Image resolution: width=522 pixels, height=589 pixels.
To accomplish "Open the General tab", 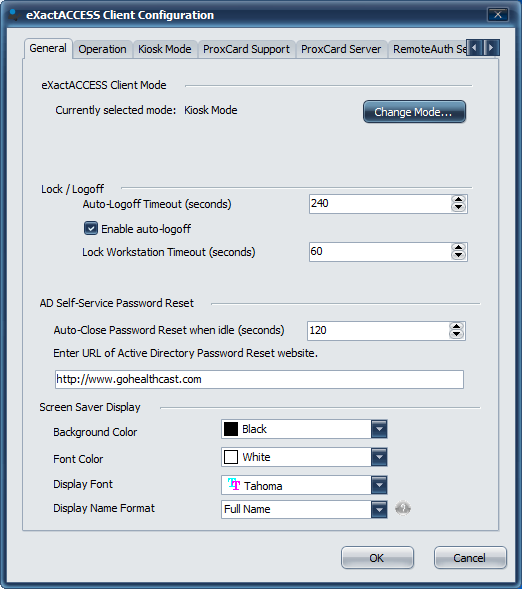I will pyautogui.click(x=48, y=48).
